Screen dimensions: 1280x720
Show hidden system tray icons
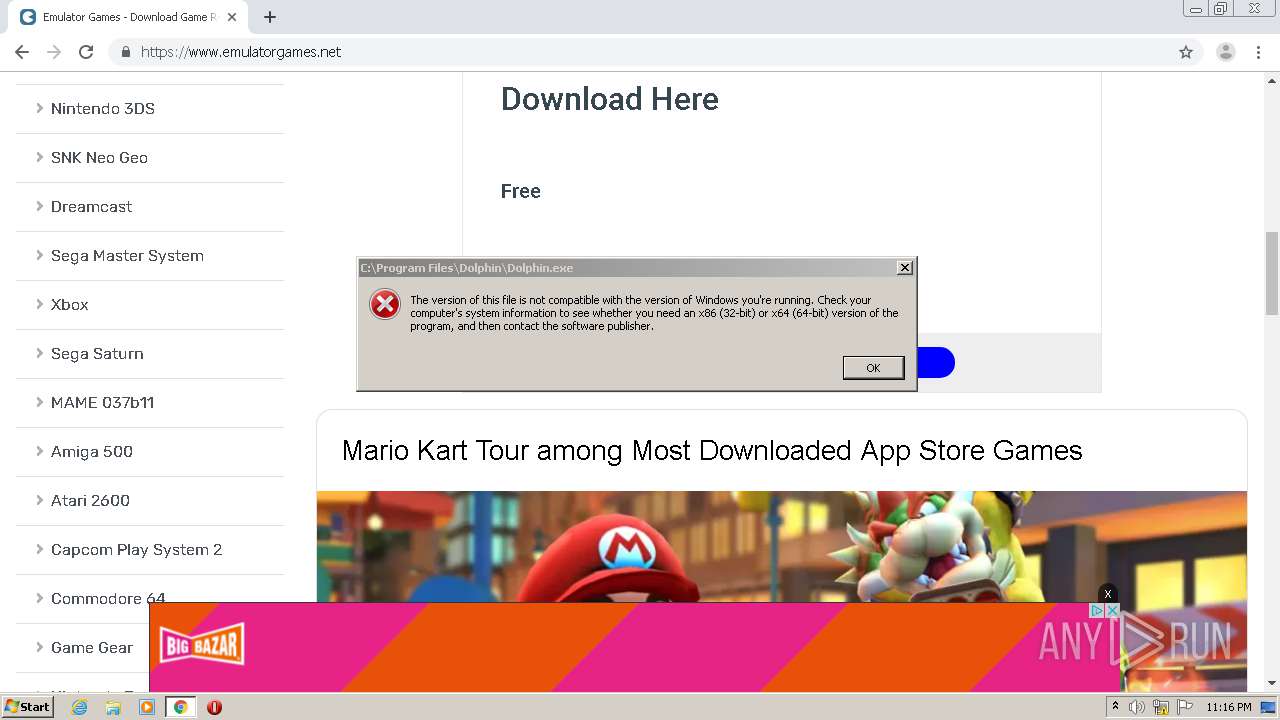pyautogui.click(x=1115, y=707)
